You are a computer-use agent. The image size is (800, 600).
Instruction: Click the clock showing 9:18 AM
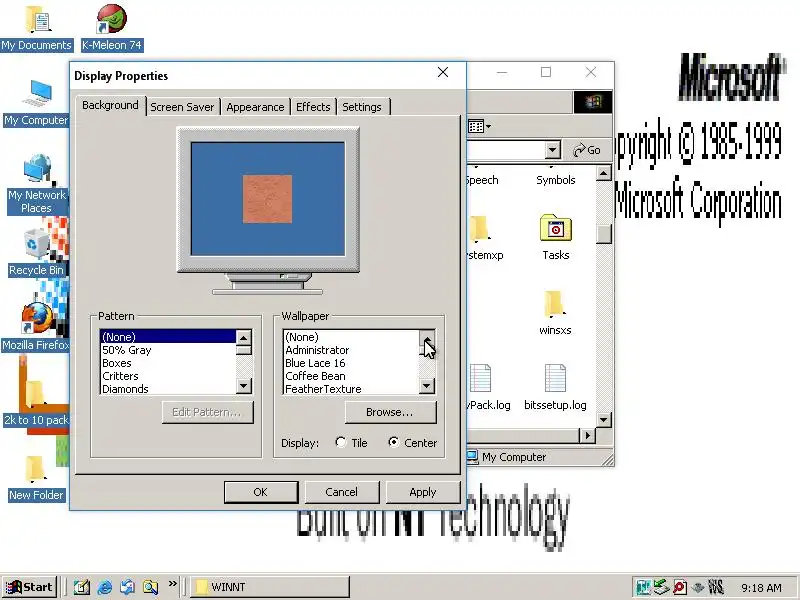[761, 588]
